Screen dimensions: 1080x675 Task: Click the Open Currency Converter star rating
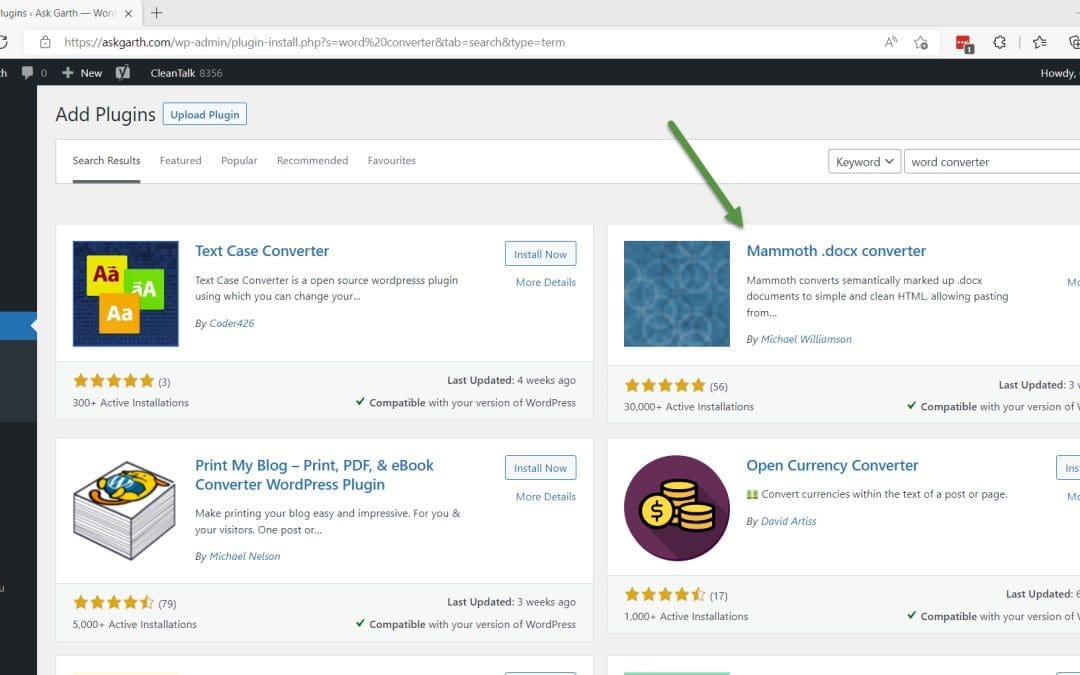coord(665,594)
